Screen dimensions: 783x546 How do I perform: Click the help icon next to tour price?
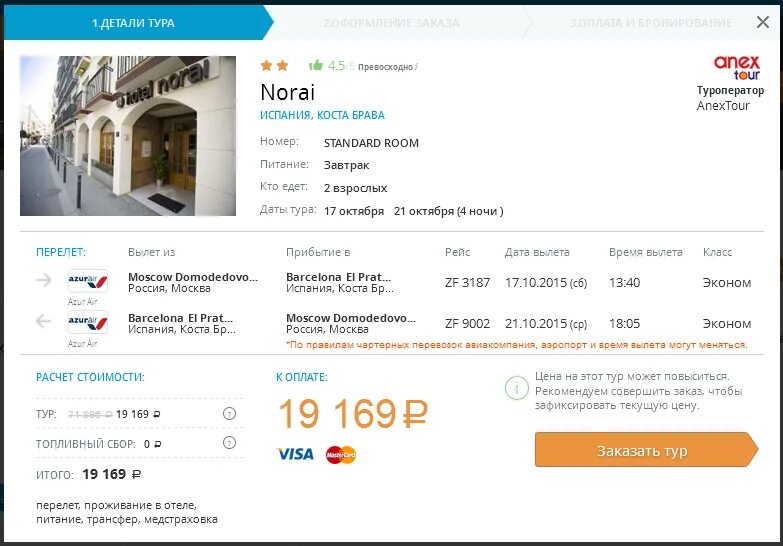(229, 414)
